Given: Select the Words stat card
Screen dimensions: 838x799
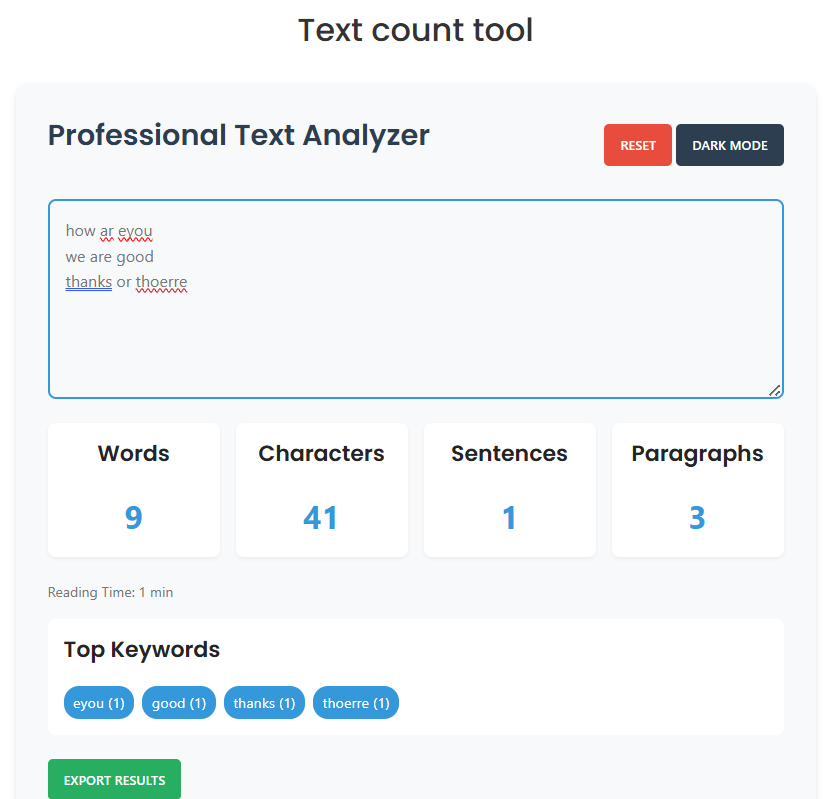Looking at the screenshot, I should (x=133, y=490).
